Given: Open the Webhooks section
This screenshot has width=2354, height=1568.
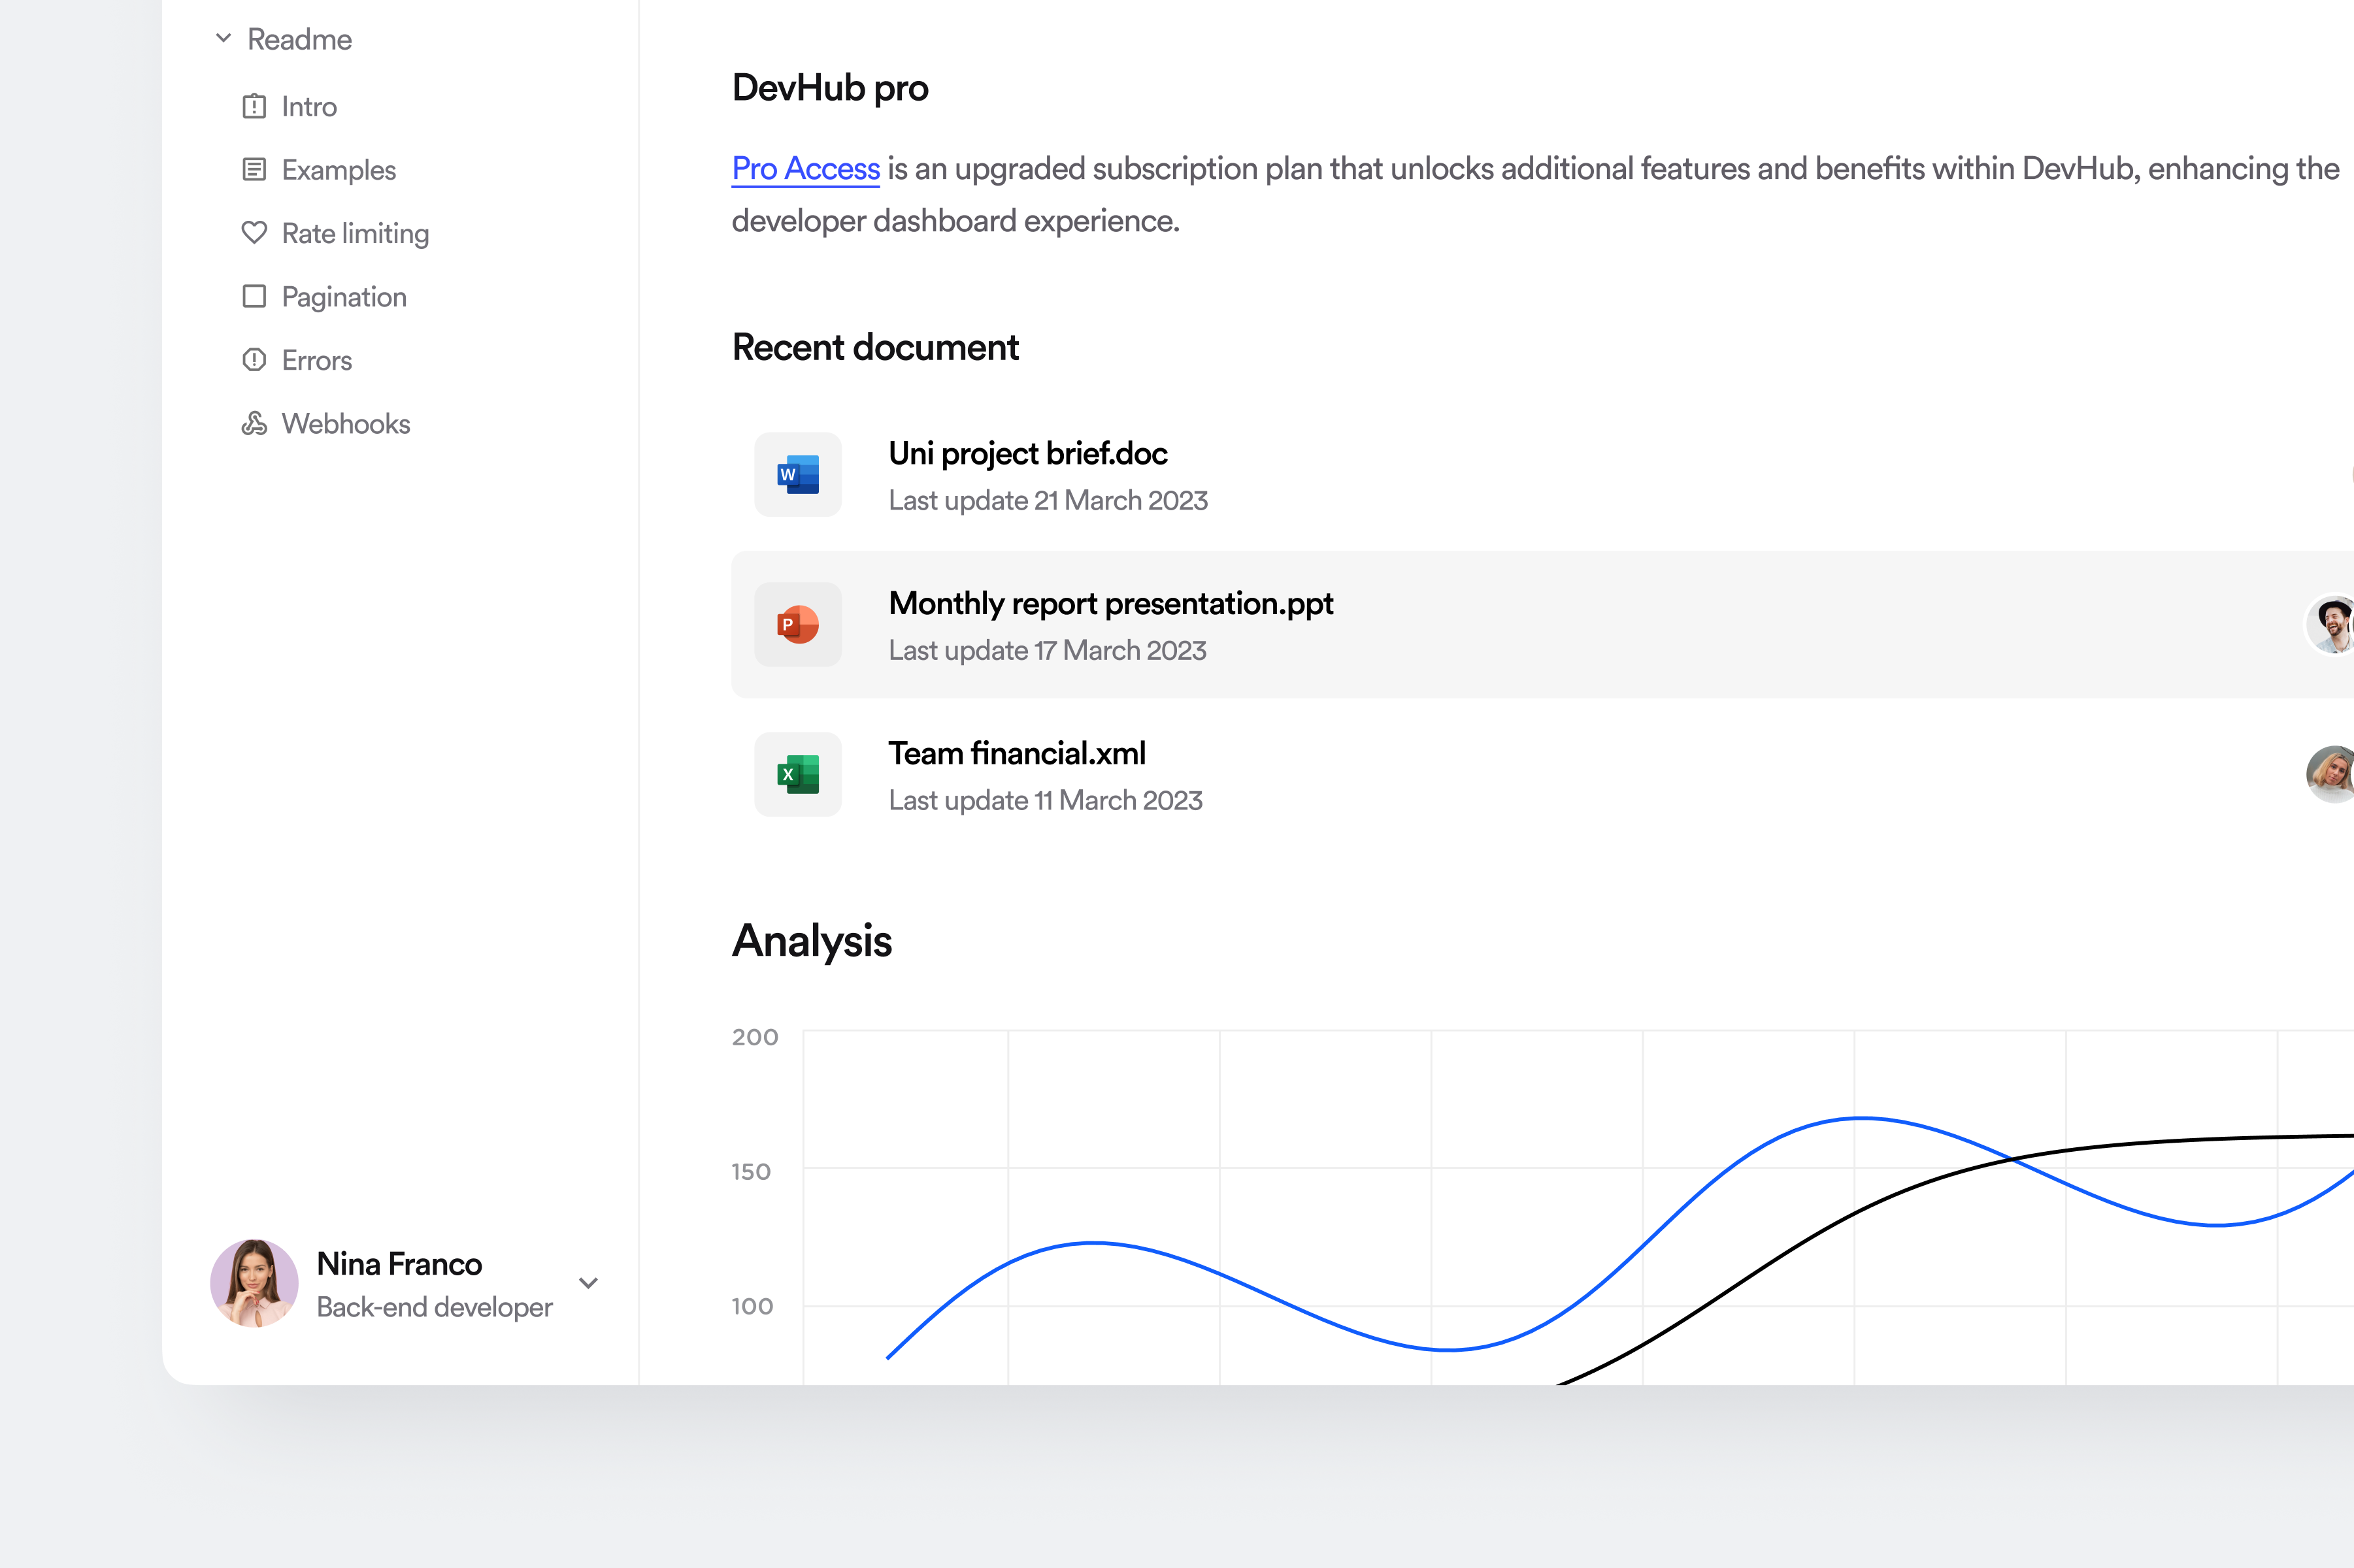Looking at the screenshot, I should [x=346, y=423].
